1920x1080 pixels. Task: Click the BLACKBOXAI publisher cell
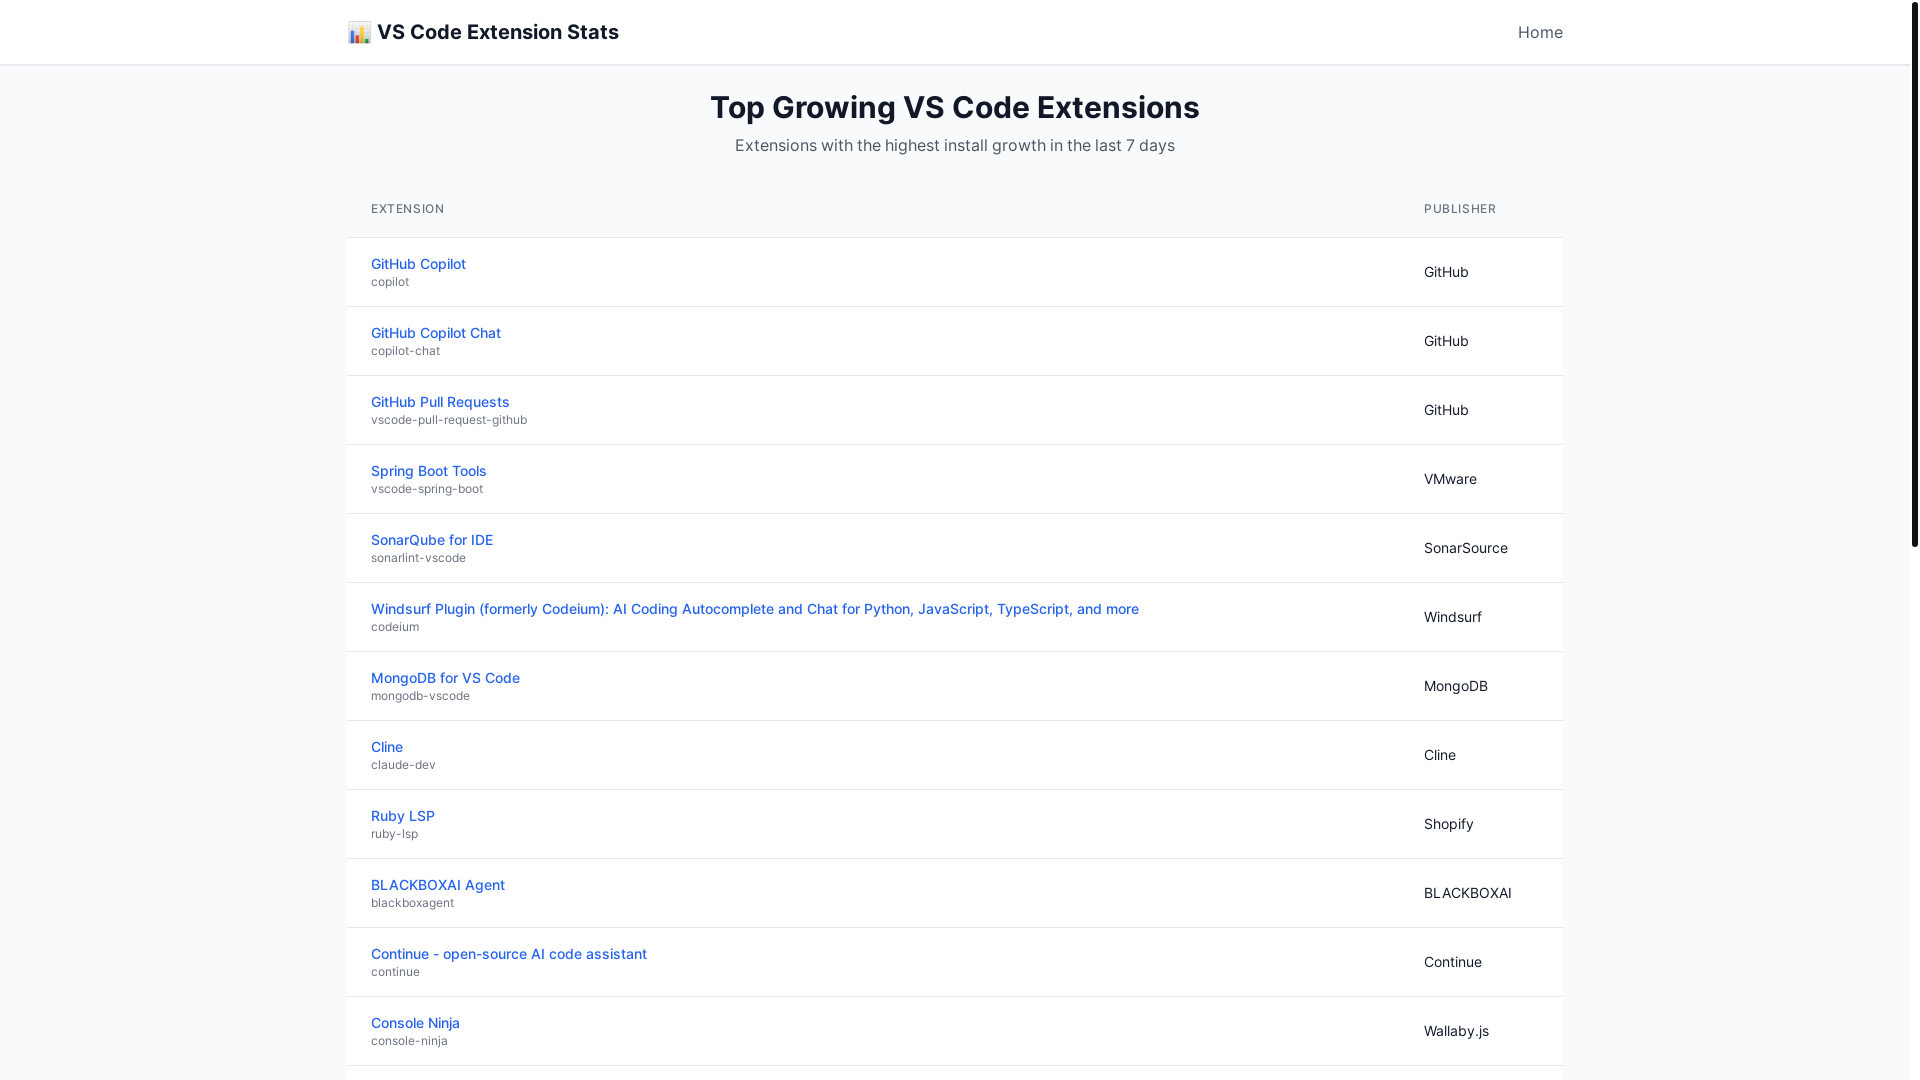[1468, 893]
